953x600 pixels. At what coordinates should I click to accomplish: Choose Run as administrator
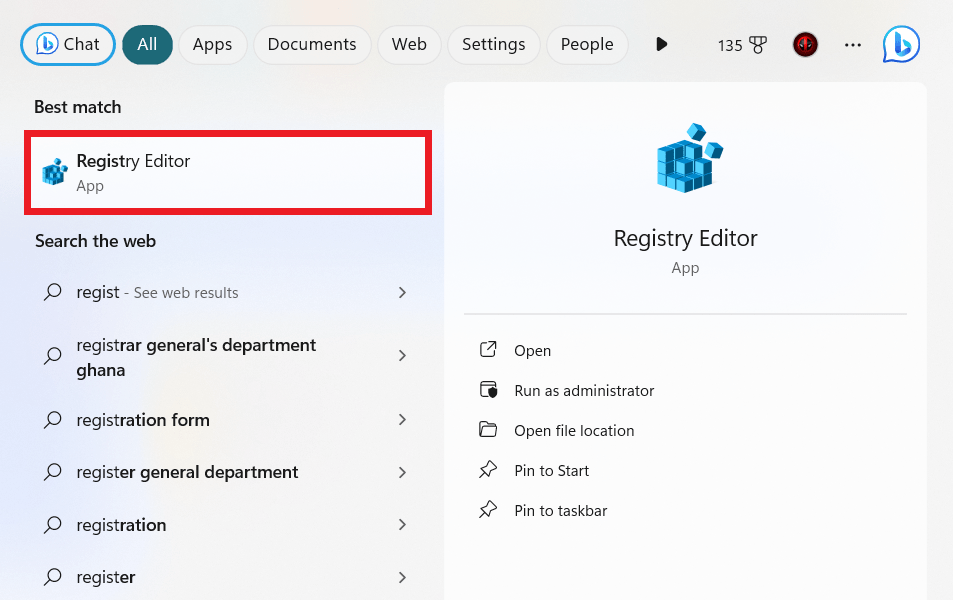click(x=584, y=390)
